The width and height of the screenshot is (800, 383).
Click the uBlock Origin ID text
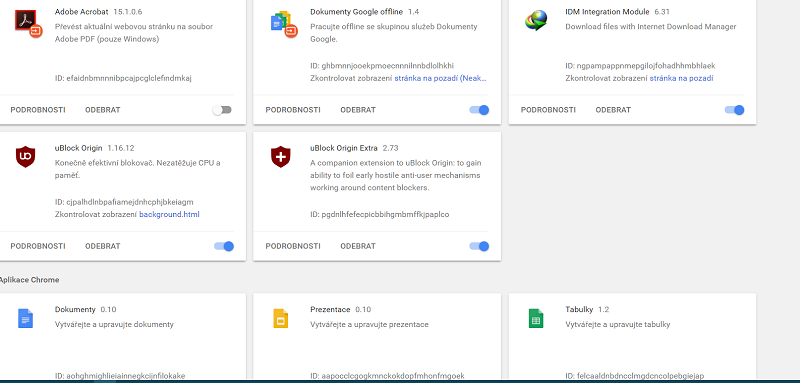point(124,202)
